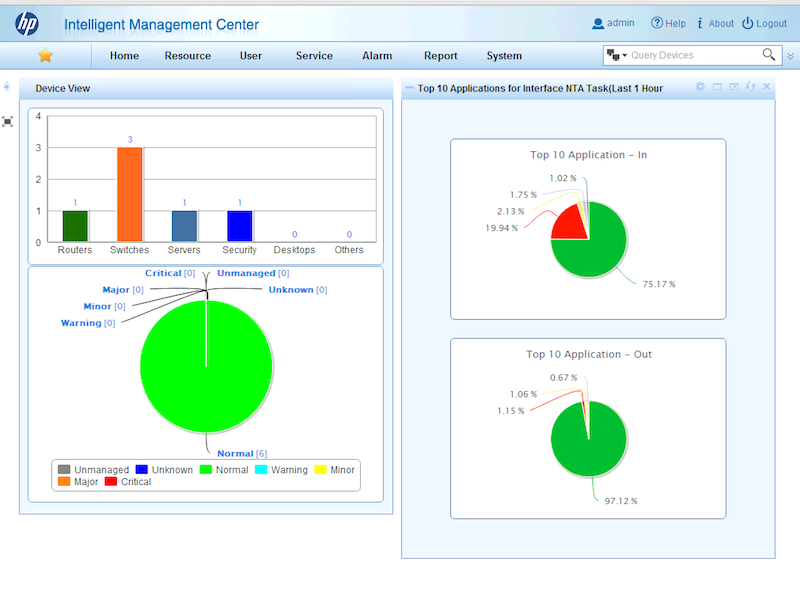
Task: Click the Unknown [0] status link
Action: tap(298, 290)
